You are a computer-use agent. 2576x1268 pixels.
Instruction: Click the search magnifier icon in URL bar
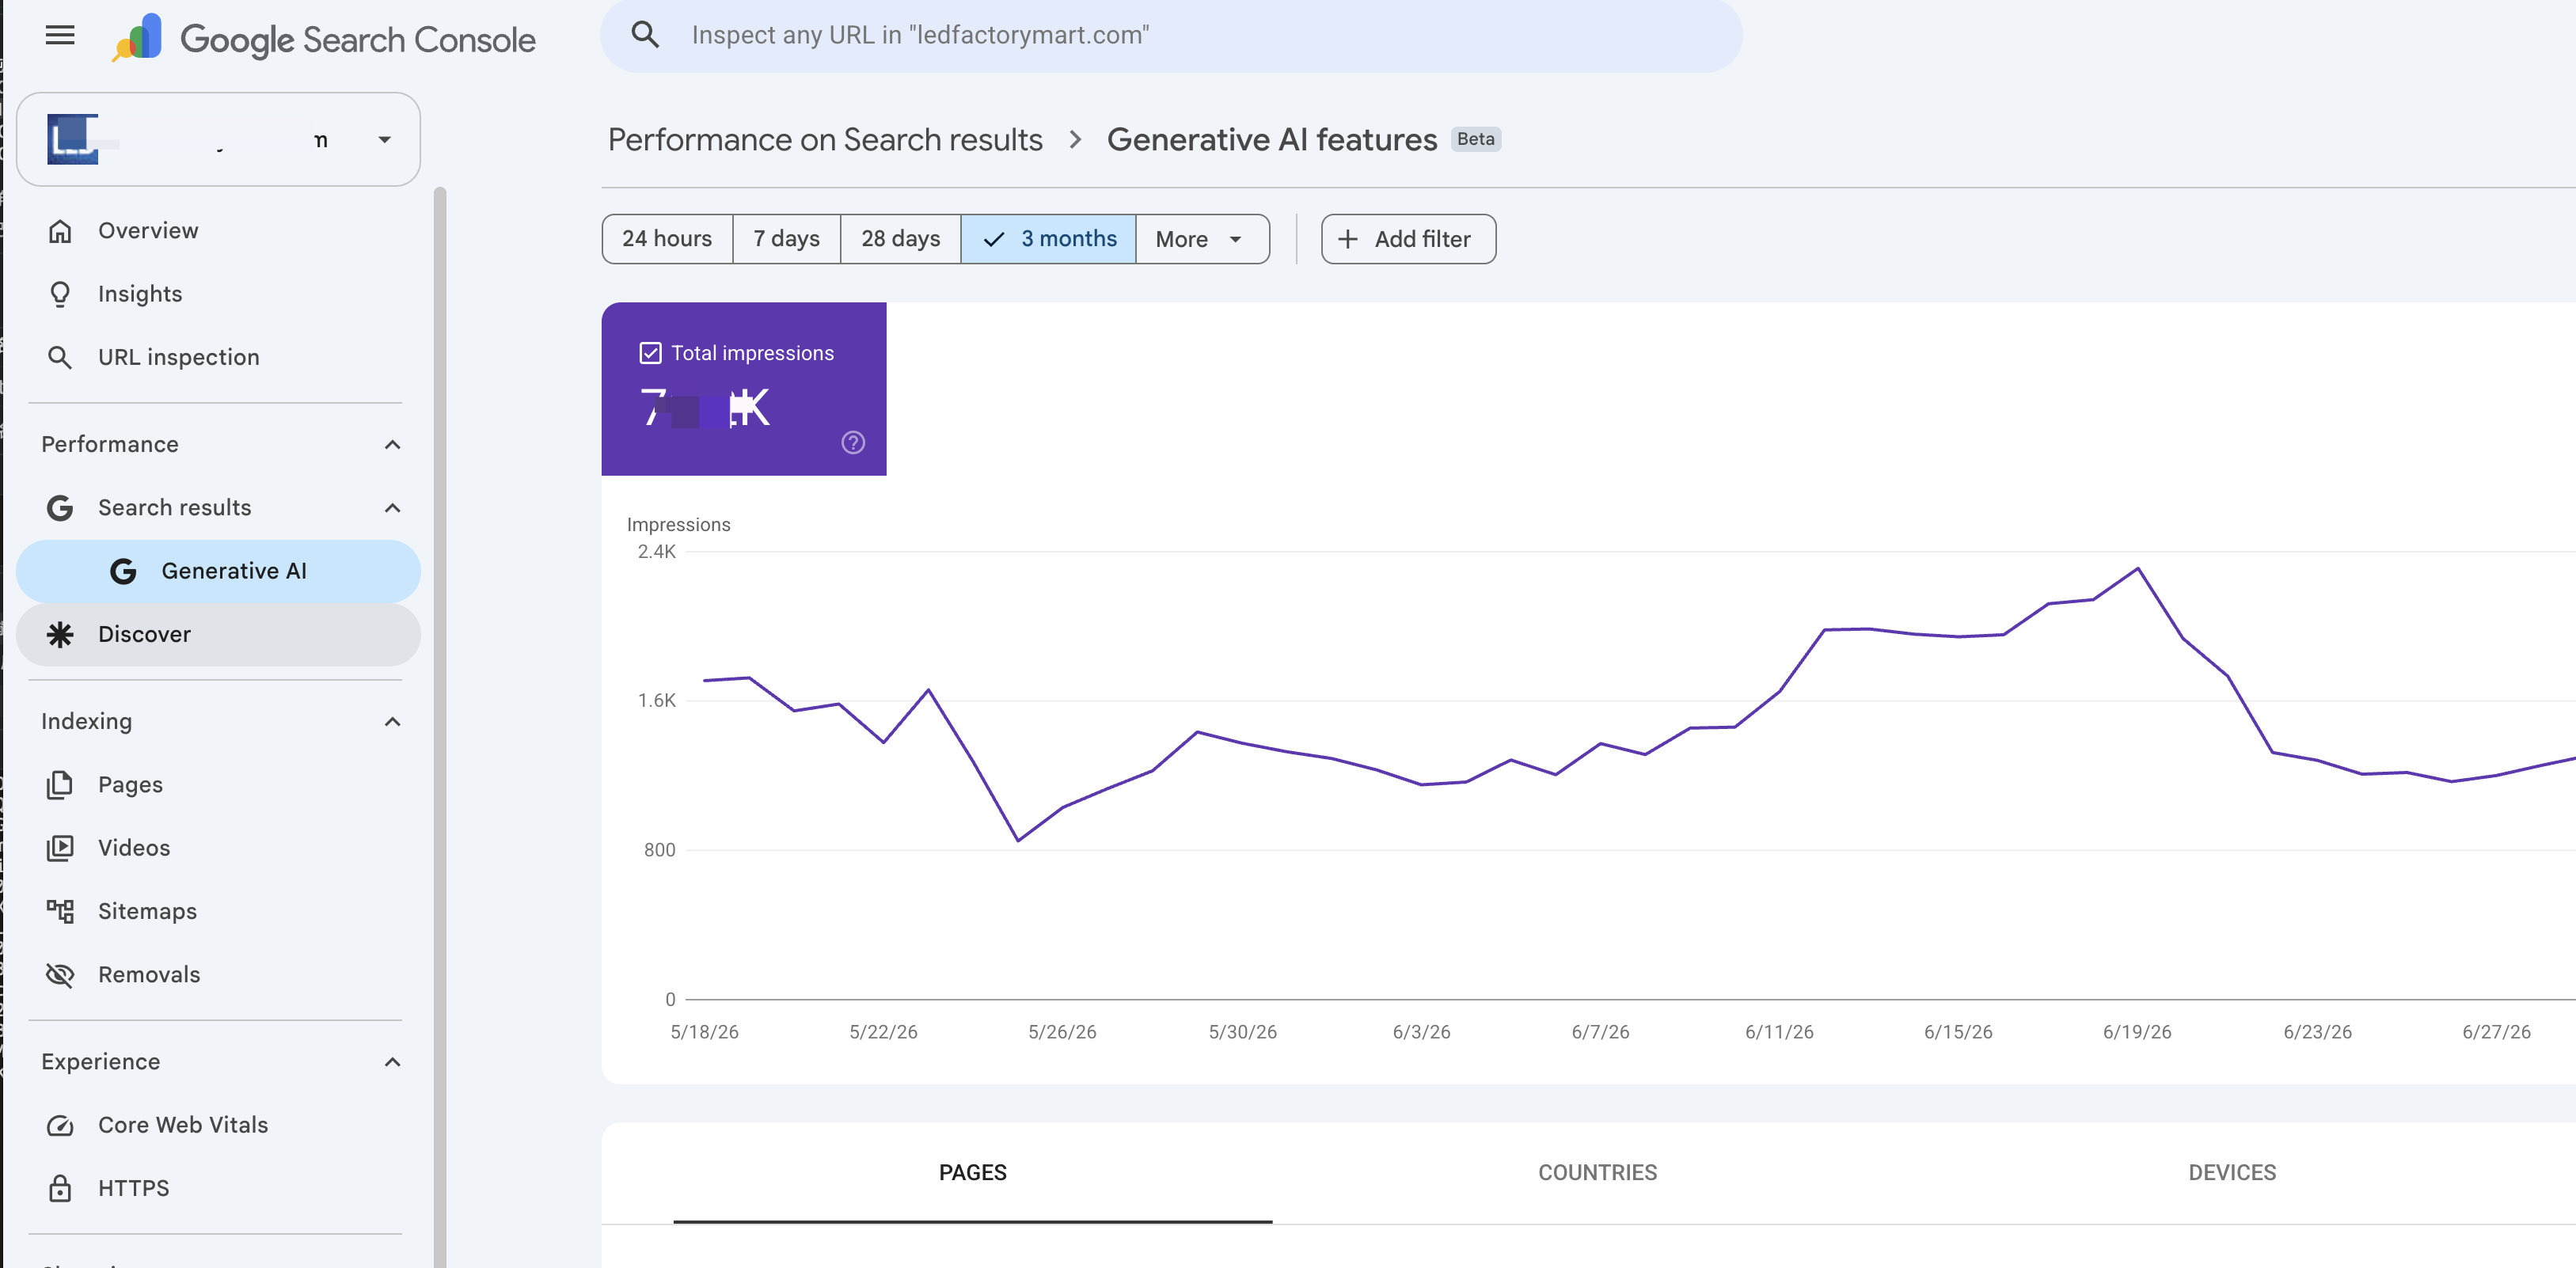645,35
